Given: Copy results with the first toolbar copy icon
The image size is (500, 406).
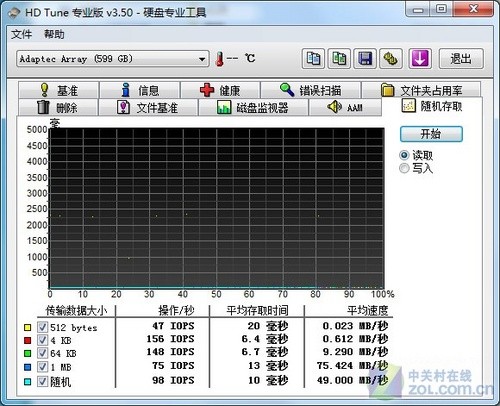Looking at the screenshot, I should [x=313, y=59].
